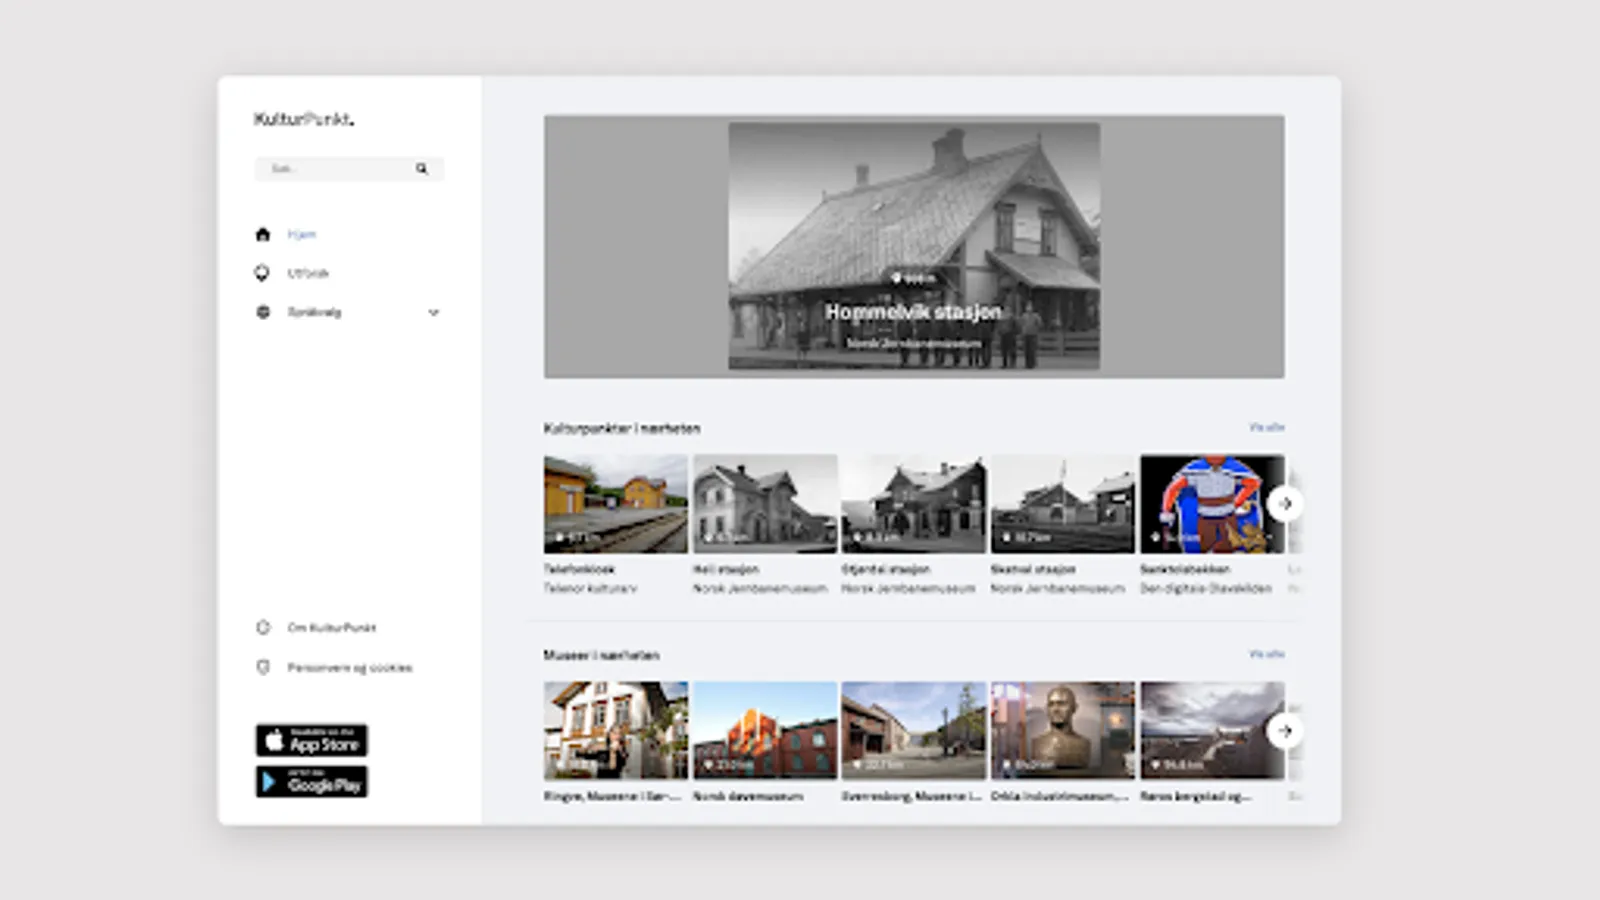The height and width of the screenshot is (900, 1600).
Task: Click Vis alle for Museer i nærheten
Action: click(x=1266, y=654)
